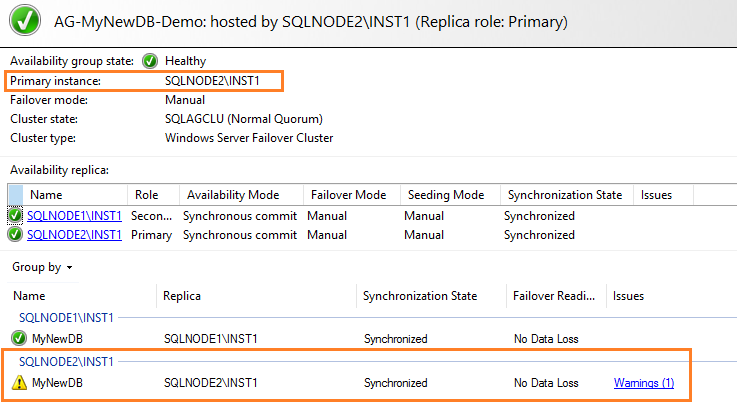Open the Group by dropdown

point(42,268)
